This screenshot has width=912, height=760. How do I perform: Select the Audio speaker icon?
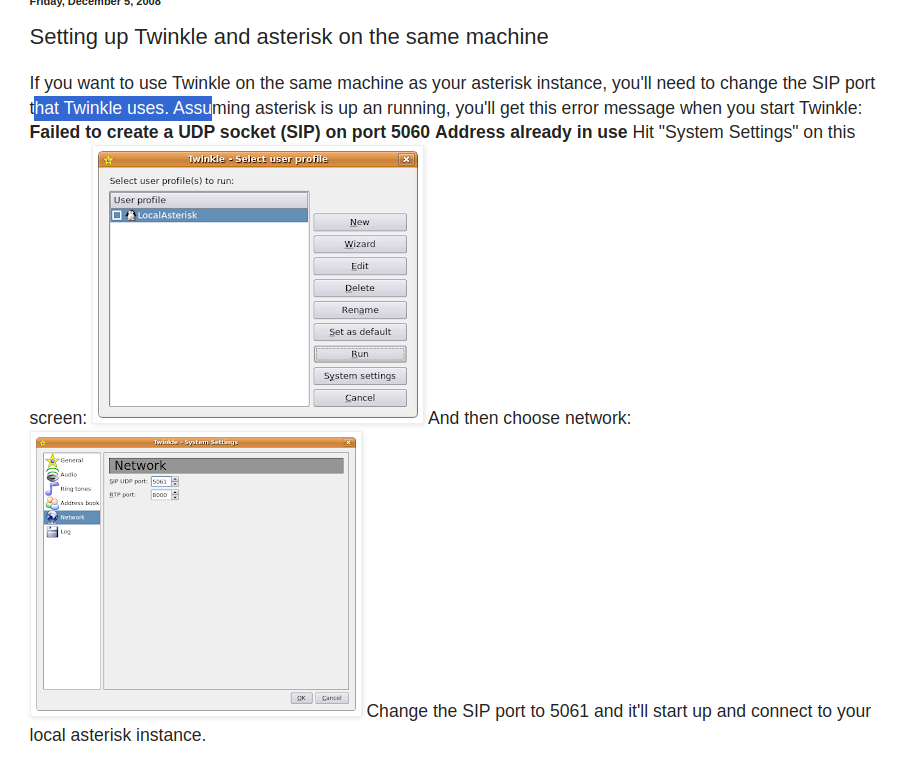52,475
